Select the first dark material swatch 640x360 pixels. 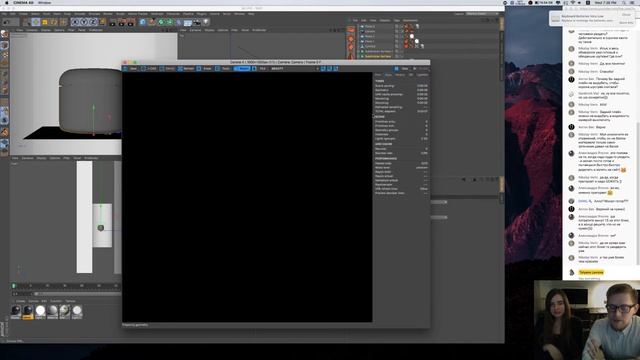coord(16,311)
